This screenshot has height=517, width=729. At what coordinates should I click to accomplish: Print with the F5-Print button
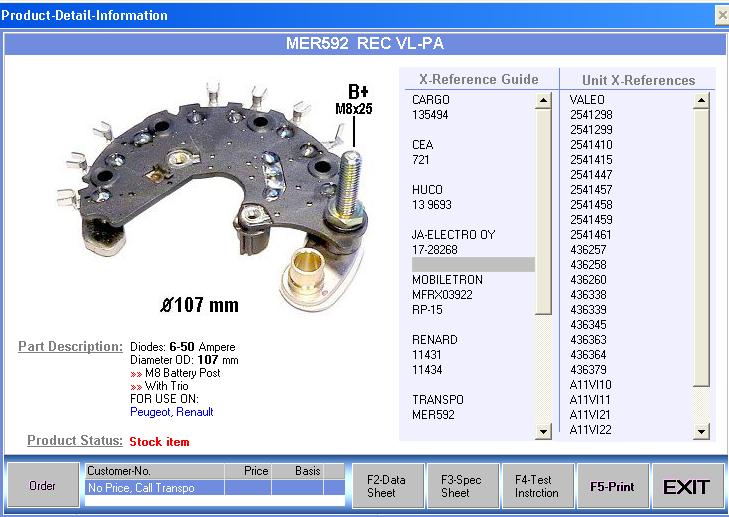click(612, 486)
